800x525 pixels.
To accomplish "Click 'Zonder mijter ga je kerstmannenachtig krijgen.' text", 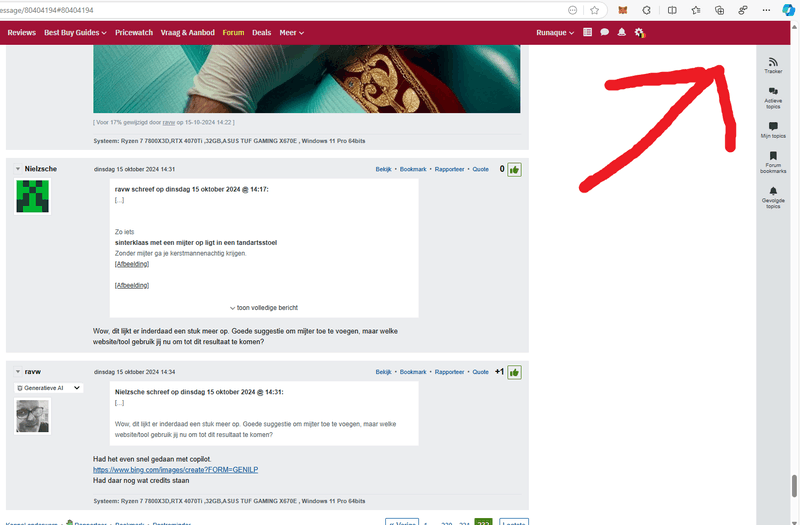I will click(181, 253).
